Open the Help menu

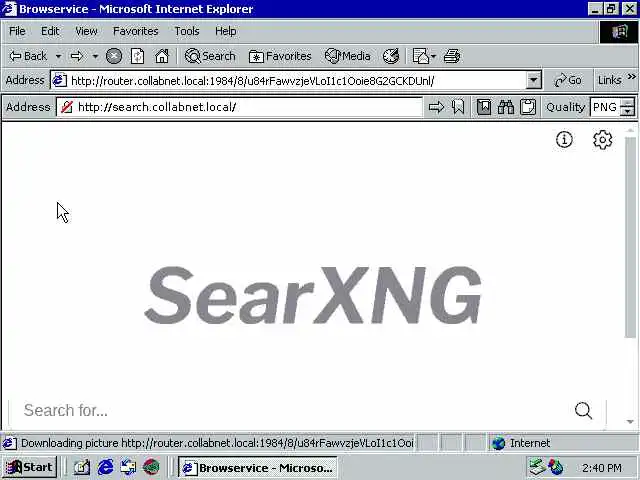coord(226,31)
